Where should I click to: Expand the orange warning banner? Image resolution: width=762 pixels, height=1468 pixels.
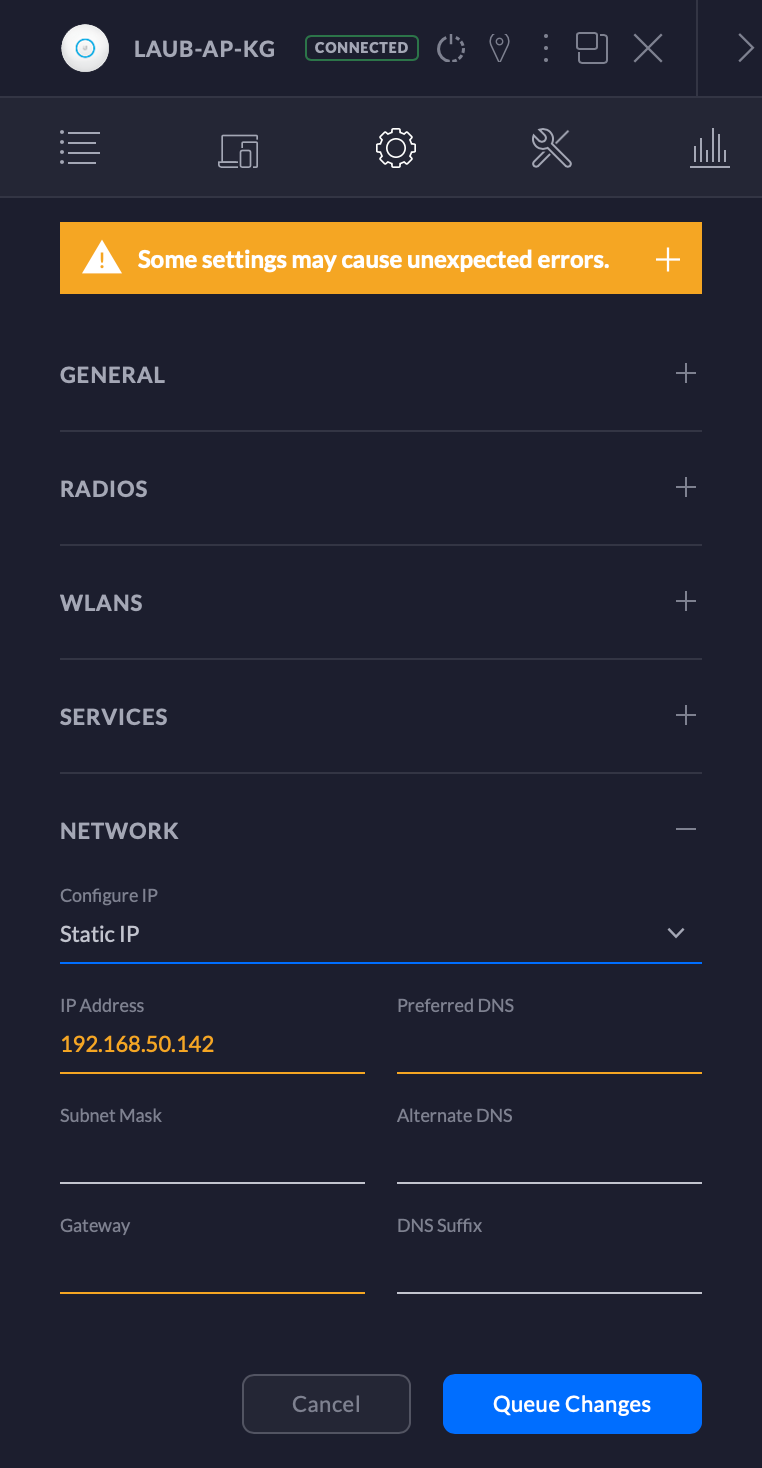(x=668, y=260)
